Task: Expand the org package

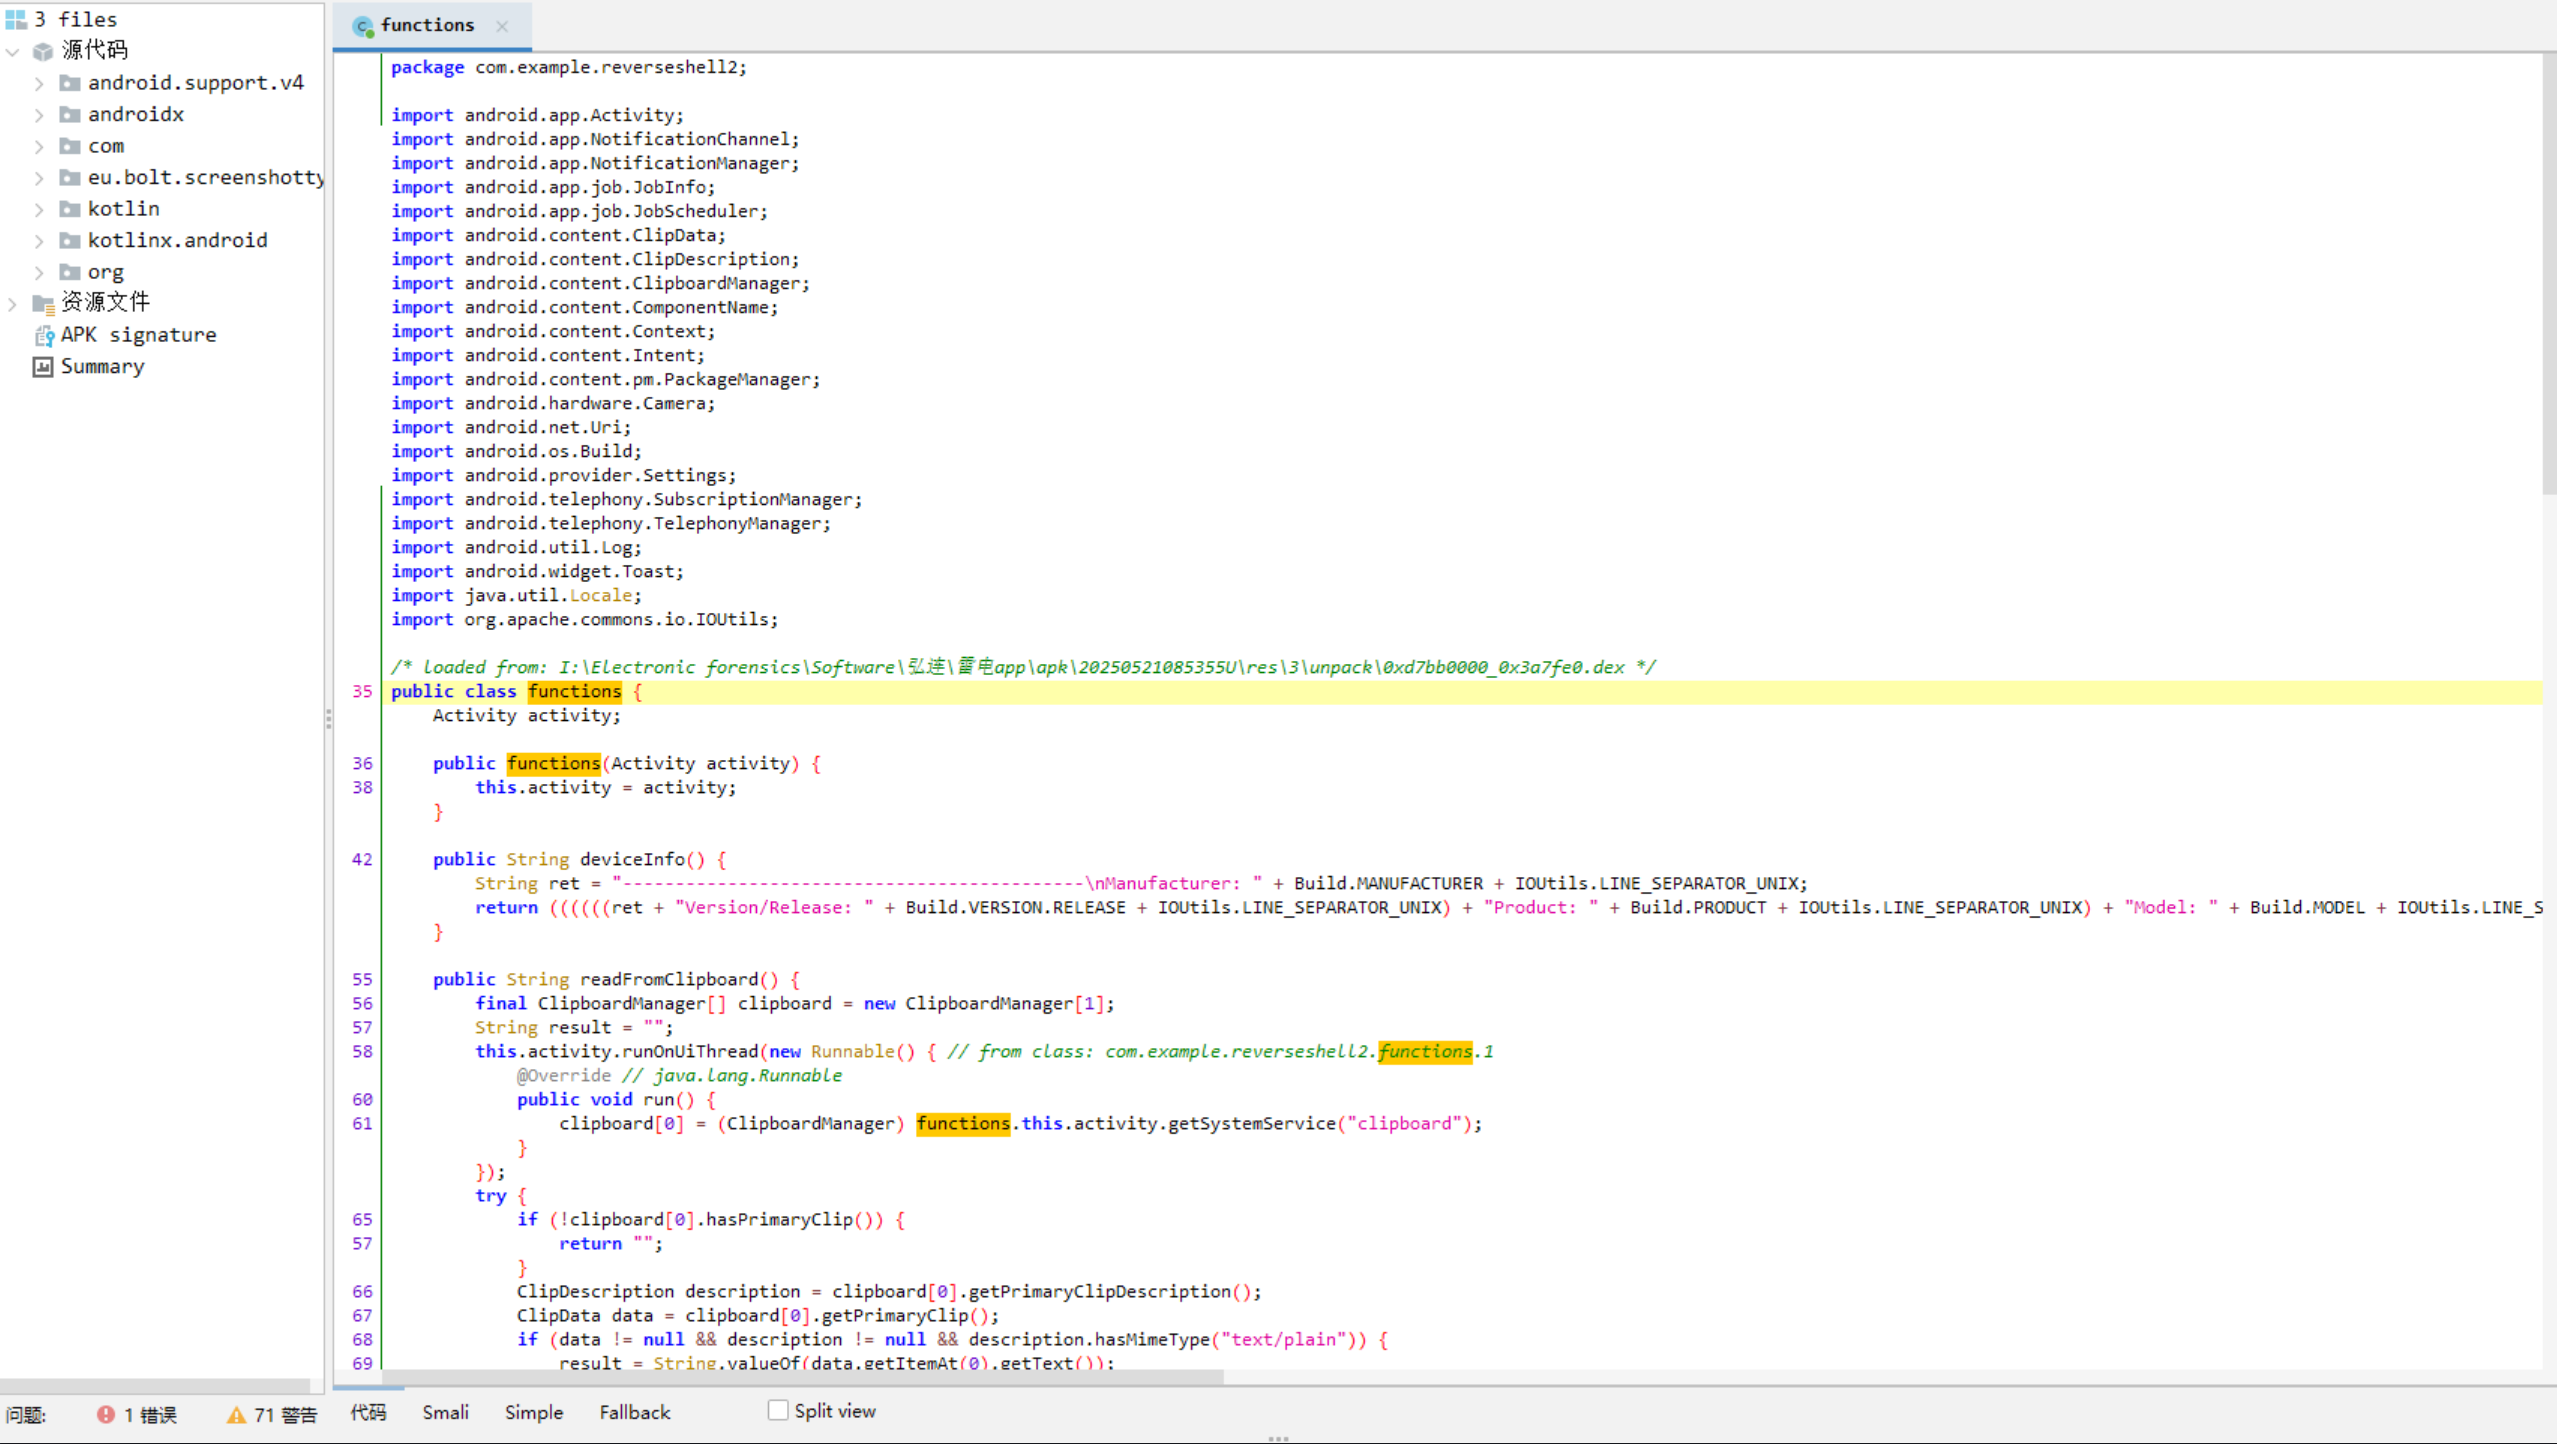Action: pos(39,272)
